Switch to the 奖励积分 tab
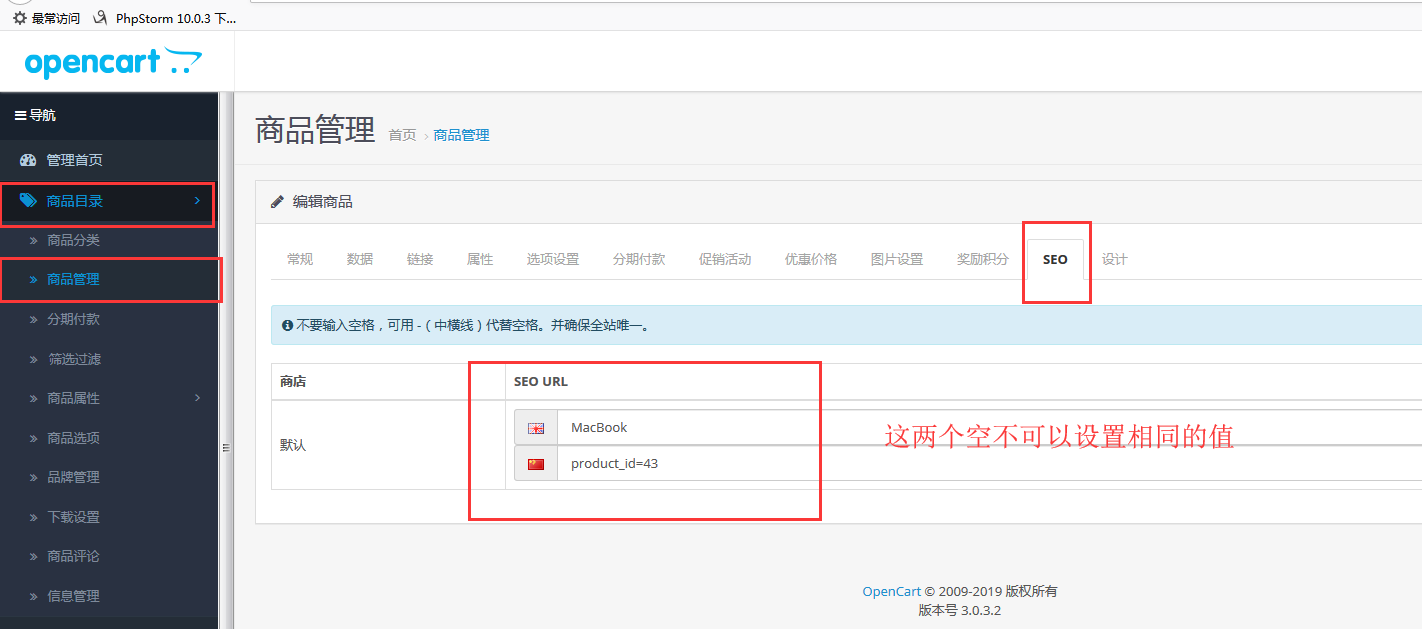The height and width of the screenshot is (629, 1422). click(983, 259)
